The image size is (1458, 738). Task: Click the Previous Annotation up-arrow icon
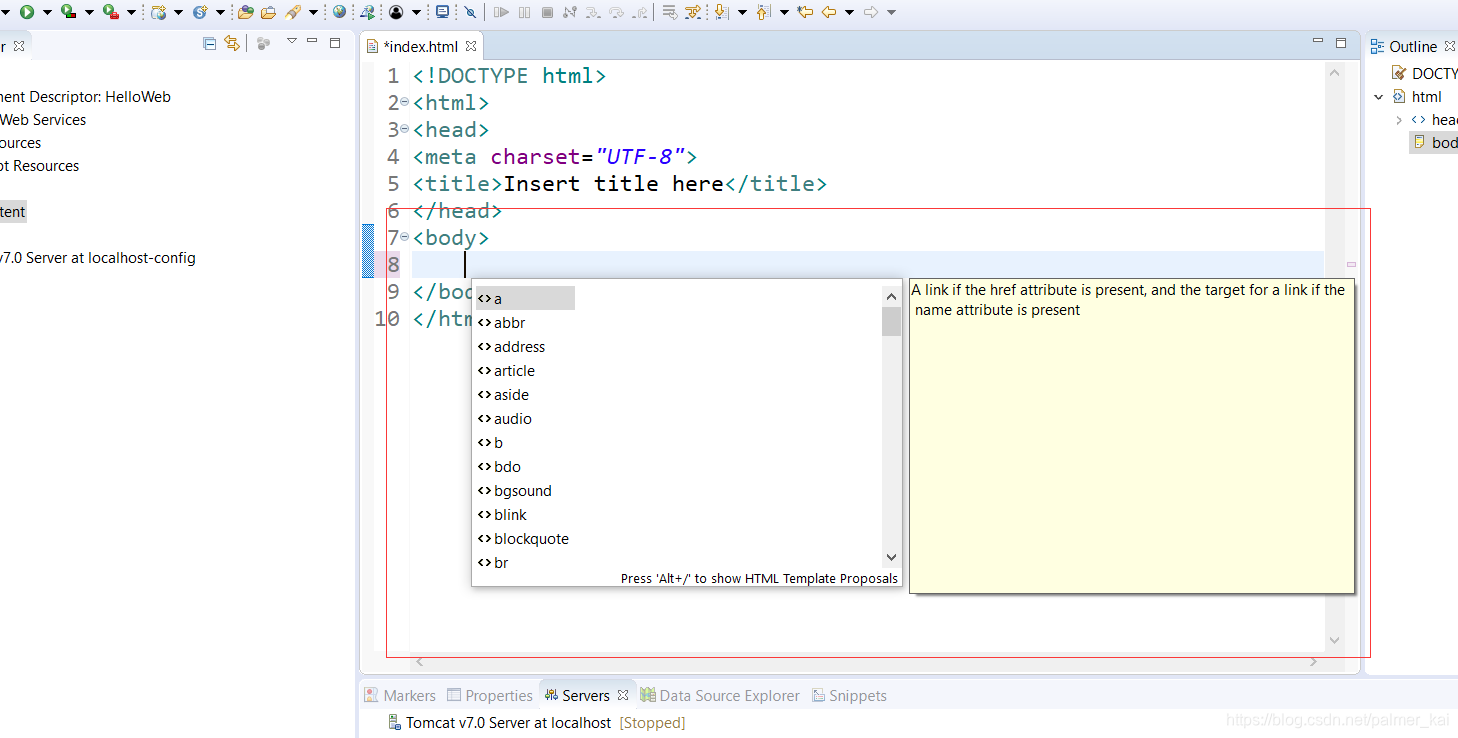tap(763, 12)
